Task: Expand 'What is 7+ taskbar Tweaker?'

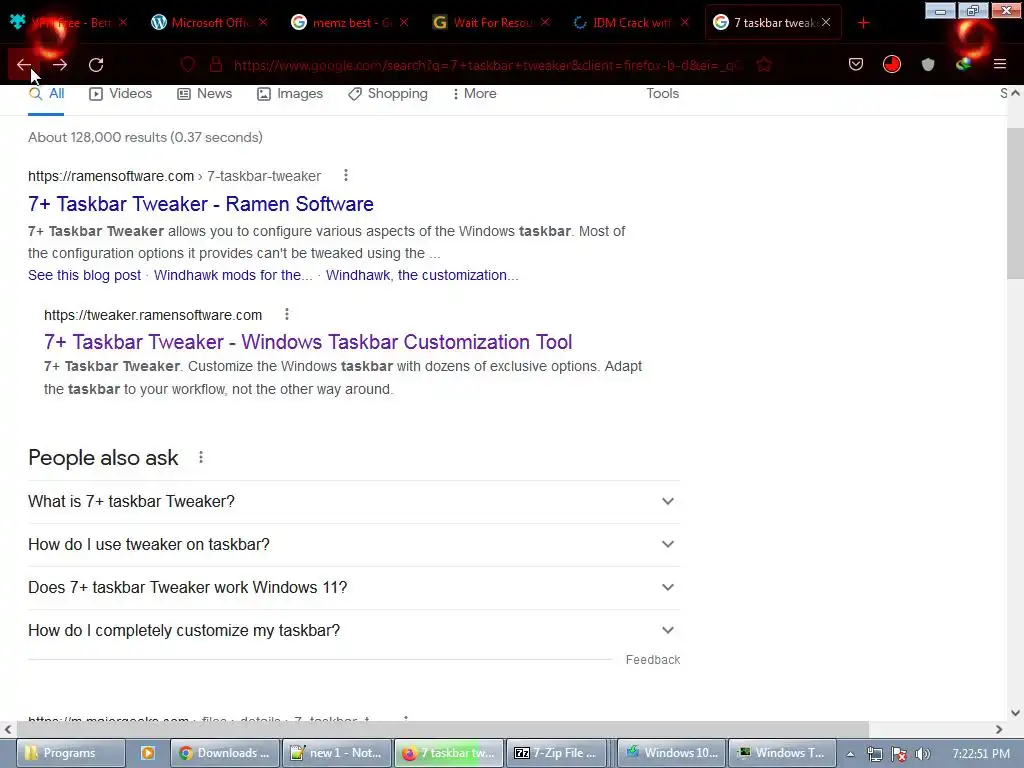Action: [x=353, y=502]
